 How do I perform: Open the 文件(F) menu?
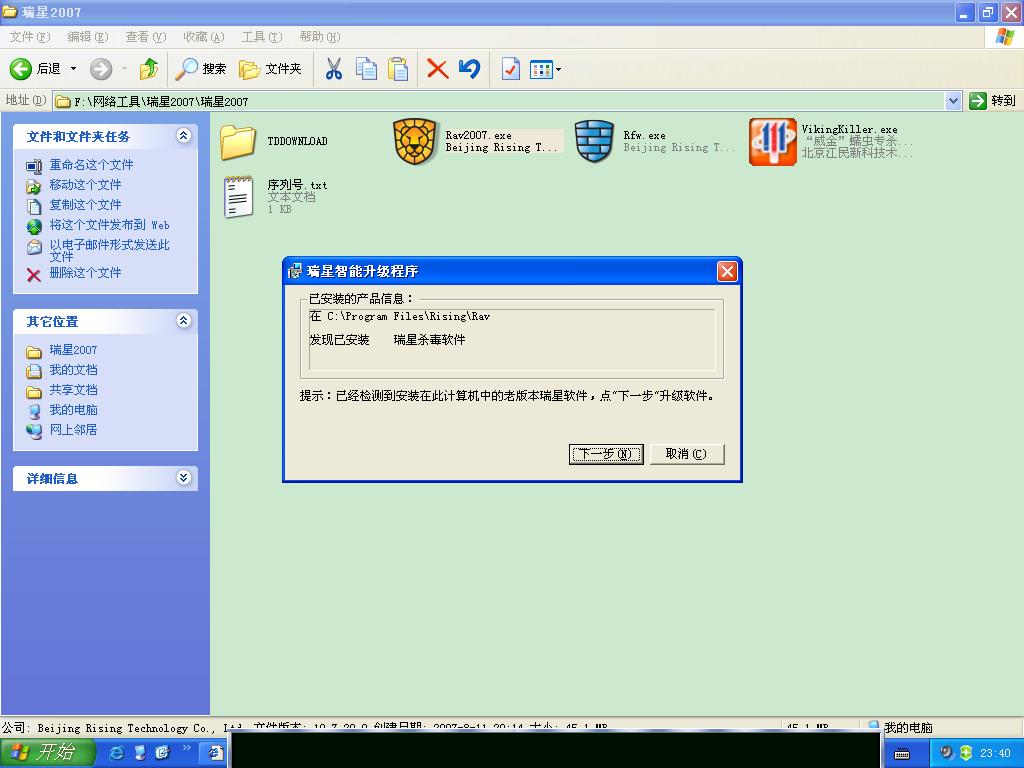point(29,37)
